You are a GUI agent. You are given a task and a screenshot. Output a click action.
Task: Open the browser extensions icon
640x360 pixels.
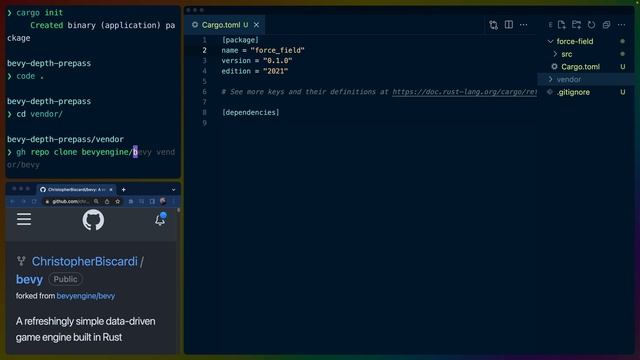pyautogui.click(x=131, y=201)
